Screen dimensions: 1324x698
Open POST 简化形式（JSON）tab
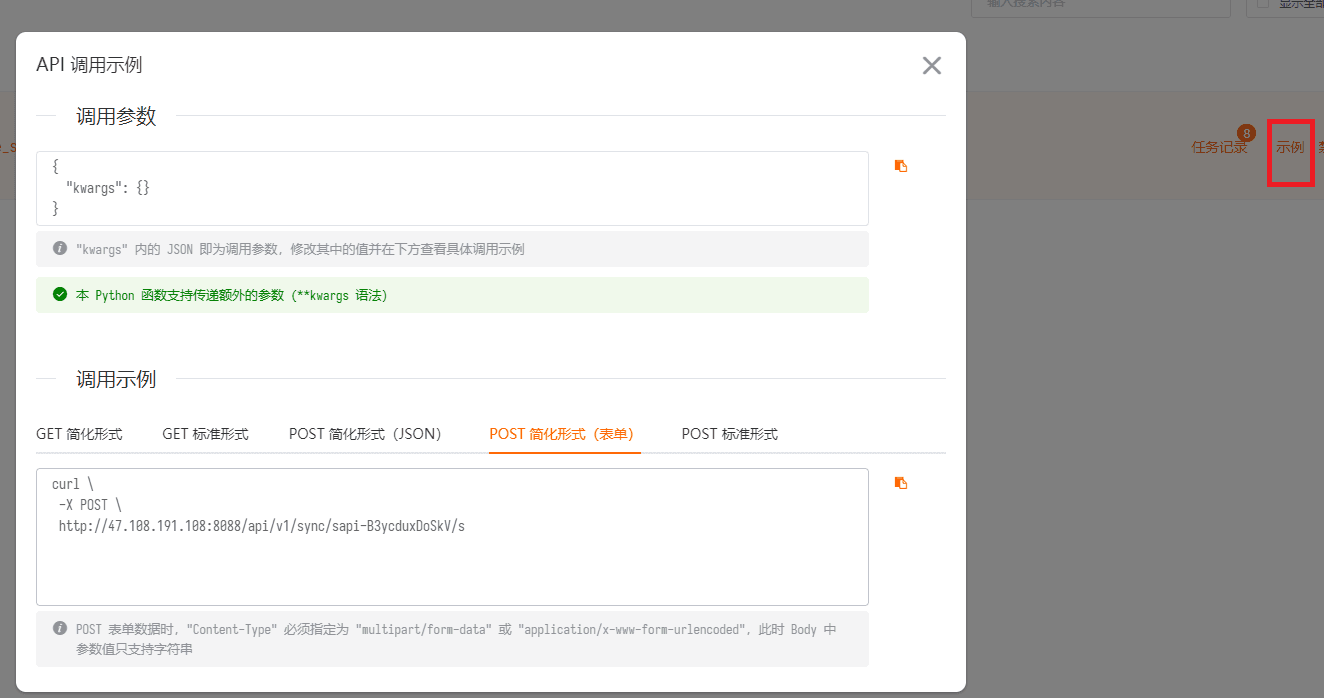tap(369, 434)
